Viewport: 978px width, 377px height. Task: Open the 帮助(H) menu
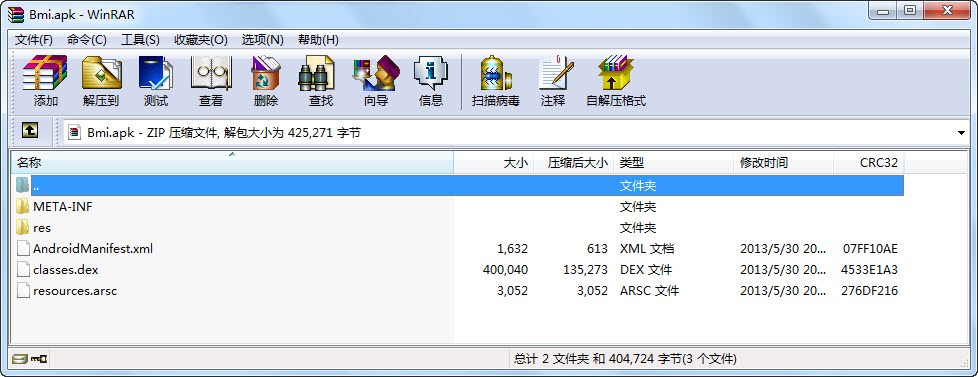coord(318,40)
